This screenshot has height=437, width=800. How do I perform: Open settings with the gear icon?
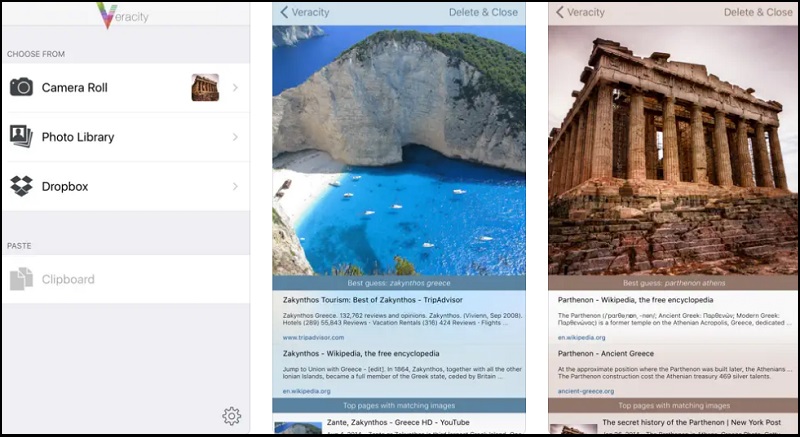[231, 416]
